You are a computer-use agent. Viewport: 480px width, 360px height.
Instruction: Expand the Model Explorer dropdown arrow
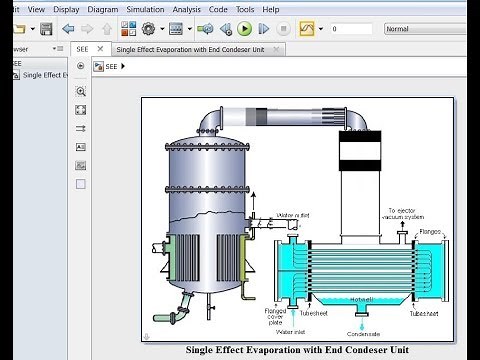click(x=190, y=29)
